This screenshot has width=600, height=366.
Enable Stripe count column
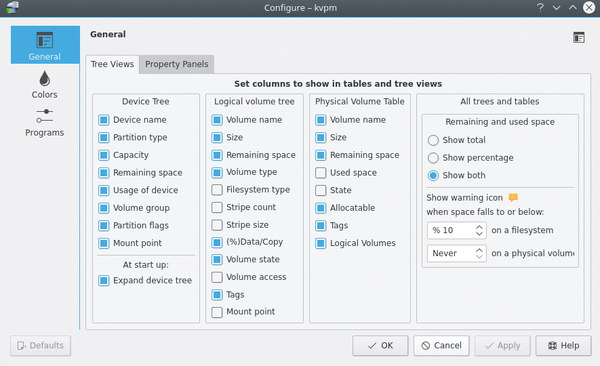point(217,207)
